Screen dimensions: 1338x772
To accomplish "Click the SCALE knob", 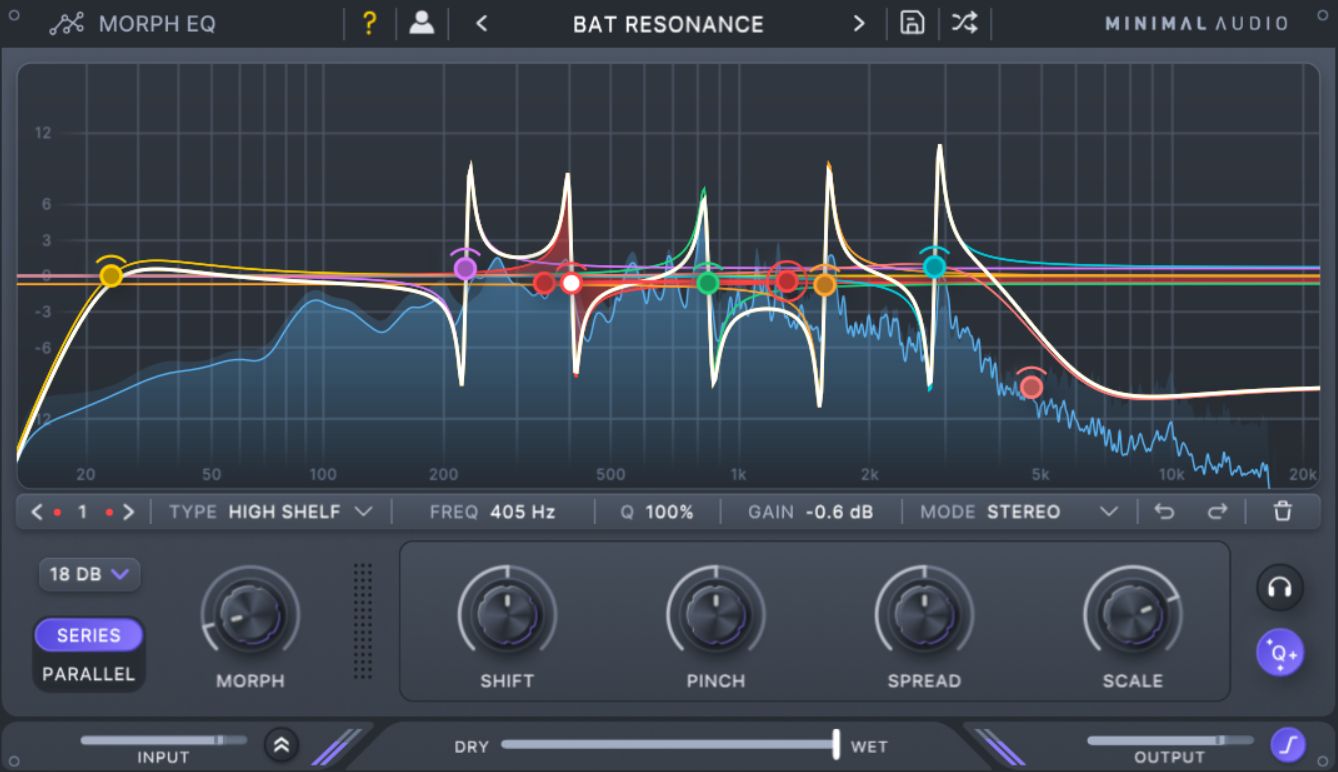I will tap(1133, 613).
